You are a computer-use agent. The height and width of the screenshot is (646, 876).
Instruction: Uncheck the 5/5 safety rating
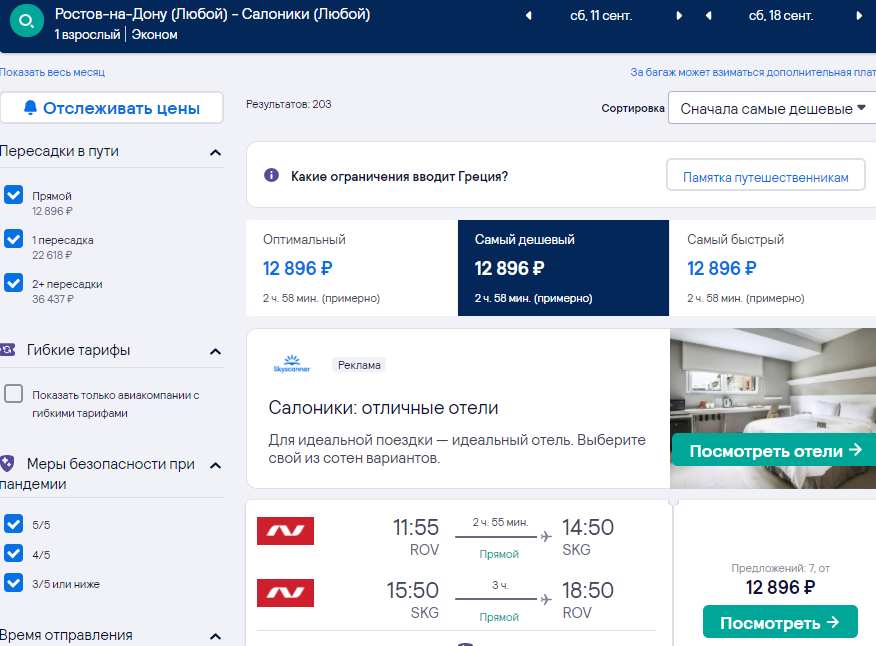pos(13,524)
